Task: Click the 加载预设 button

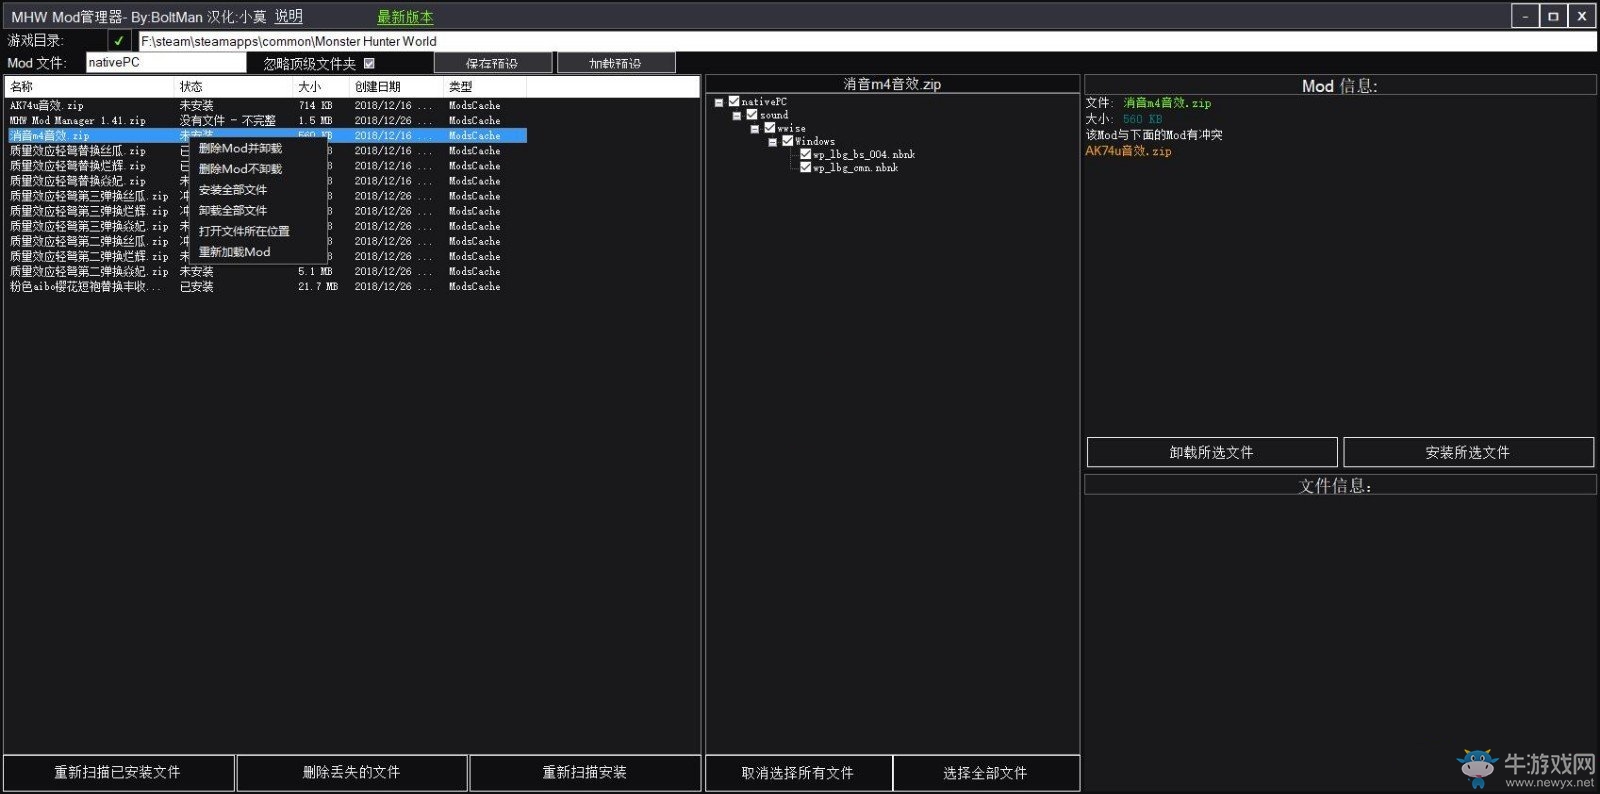Action: 616,63
